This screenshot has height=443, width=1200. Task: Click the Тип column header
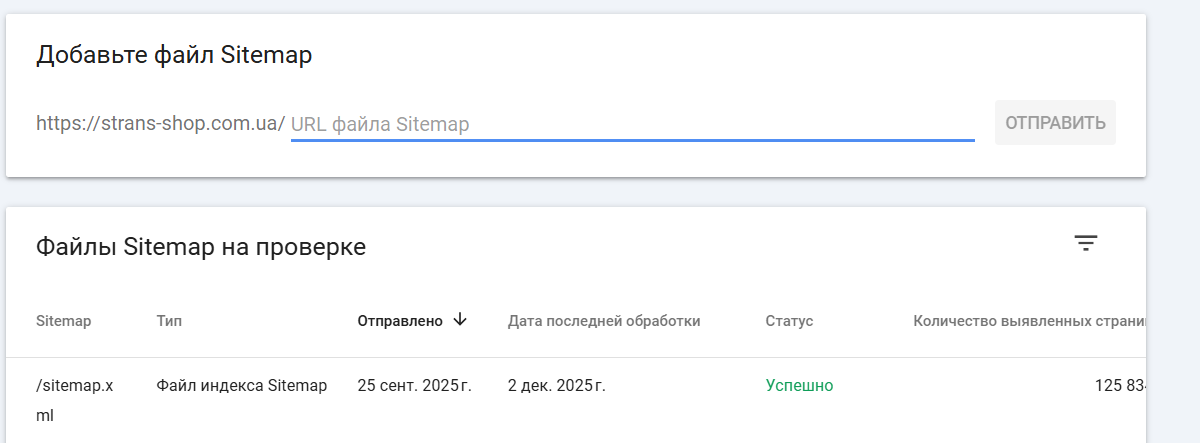pyautogui.click(x=169, y=321)
